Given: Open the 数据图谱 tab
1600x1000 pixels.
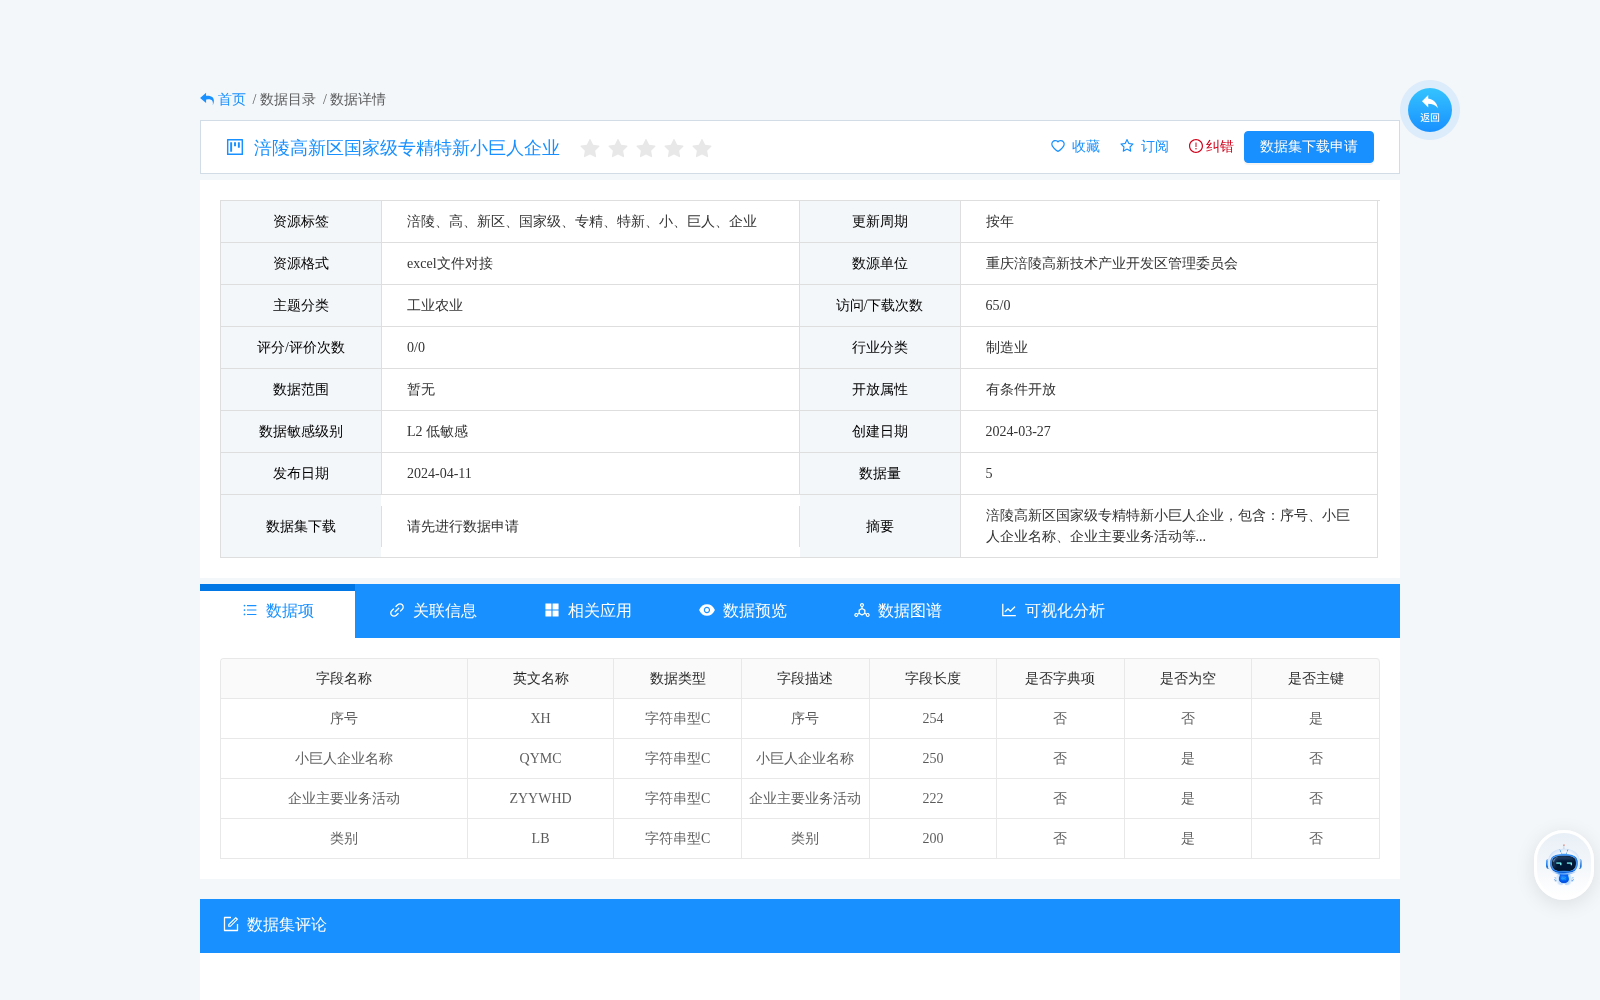Looking at the screenshot, I should point(897,611).
